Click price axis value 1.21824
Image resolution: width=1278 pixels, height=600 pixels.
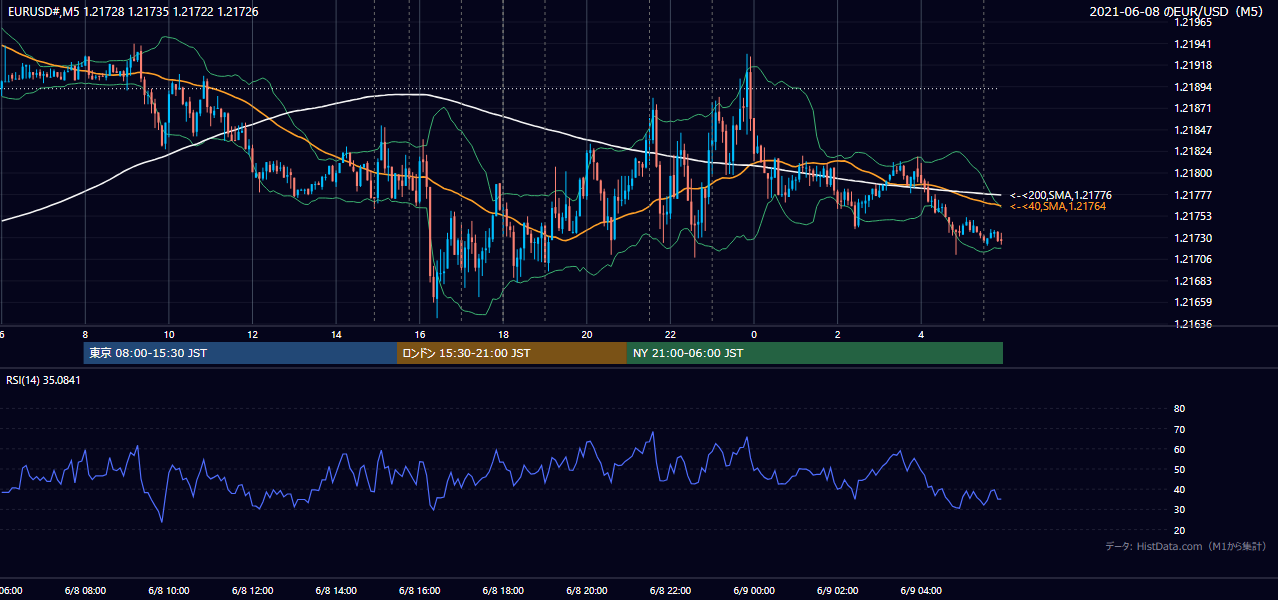pyautogui.click(x=1193, y=151)
